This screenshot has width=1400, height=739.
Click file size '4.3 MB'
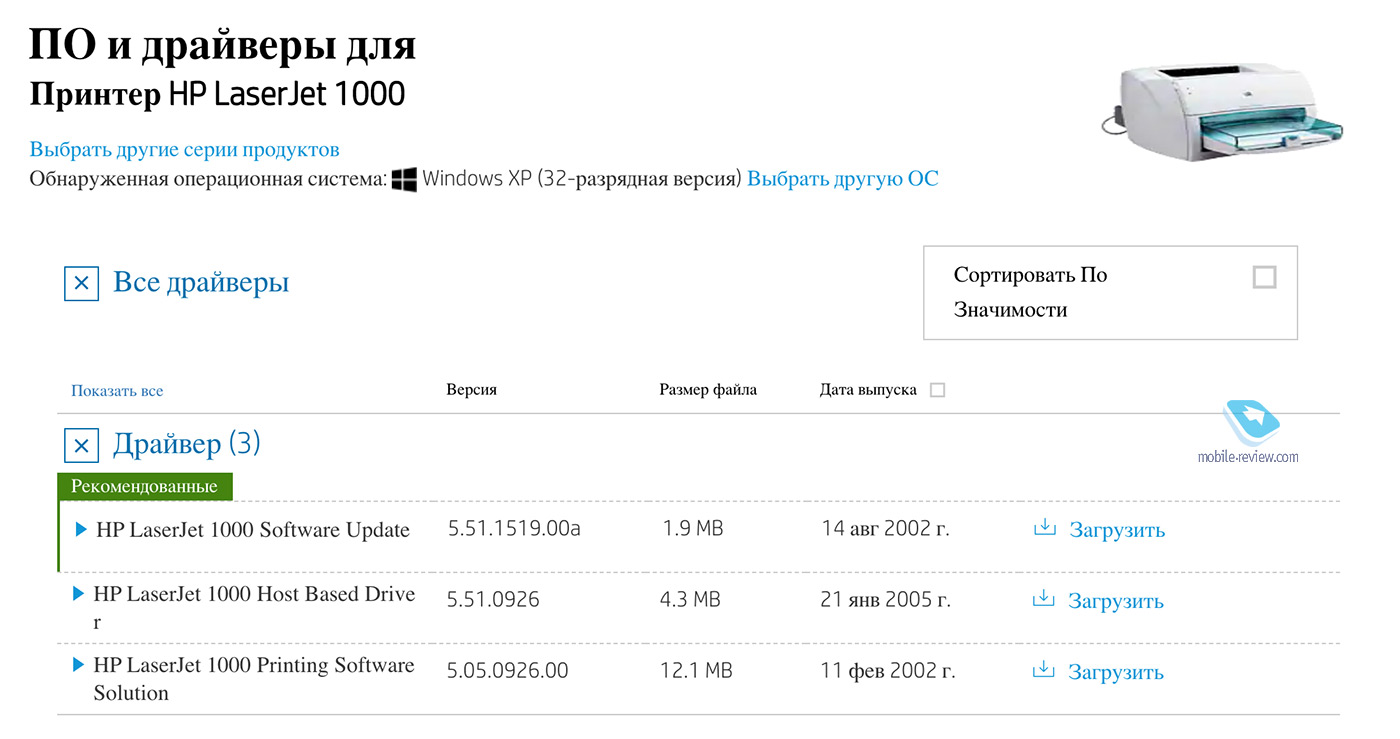point(690,600)
